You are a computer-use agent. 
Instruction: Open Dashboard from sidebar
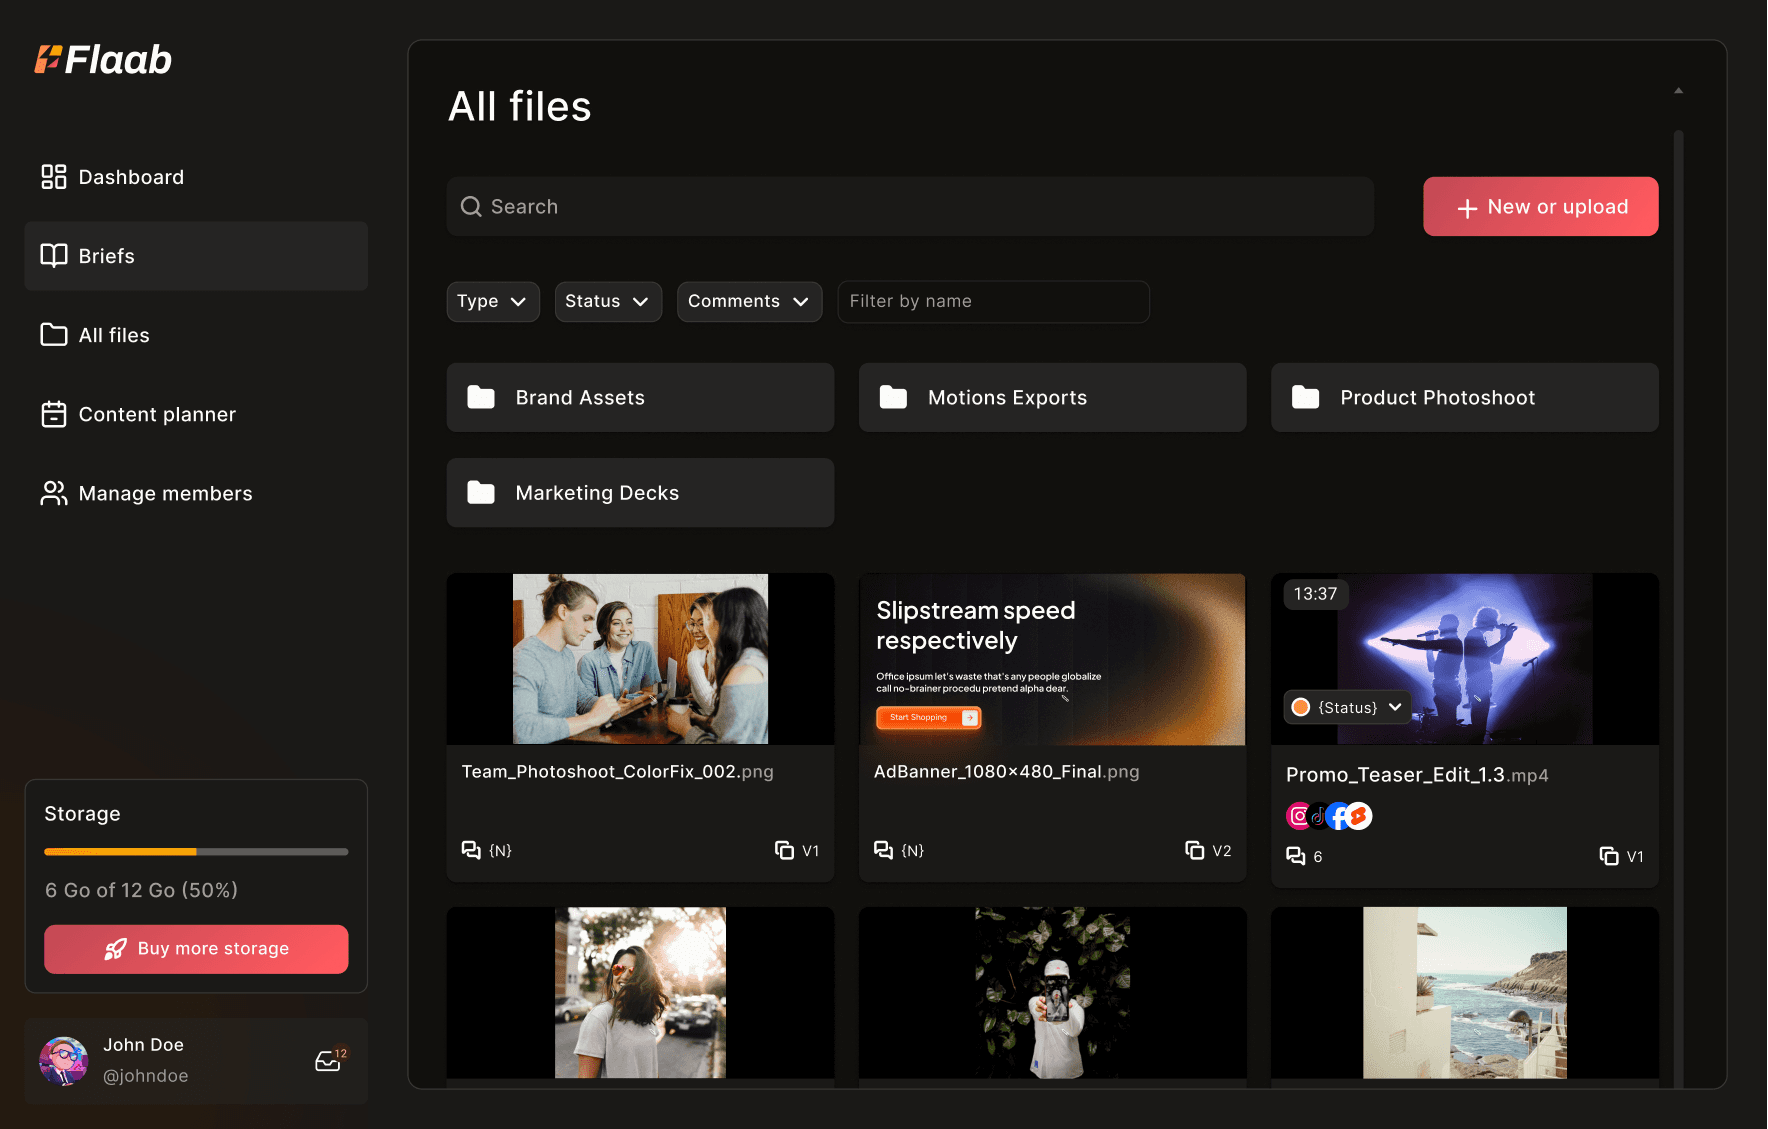tap(196, 177)
